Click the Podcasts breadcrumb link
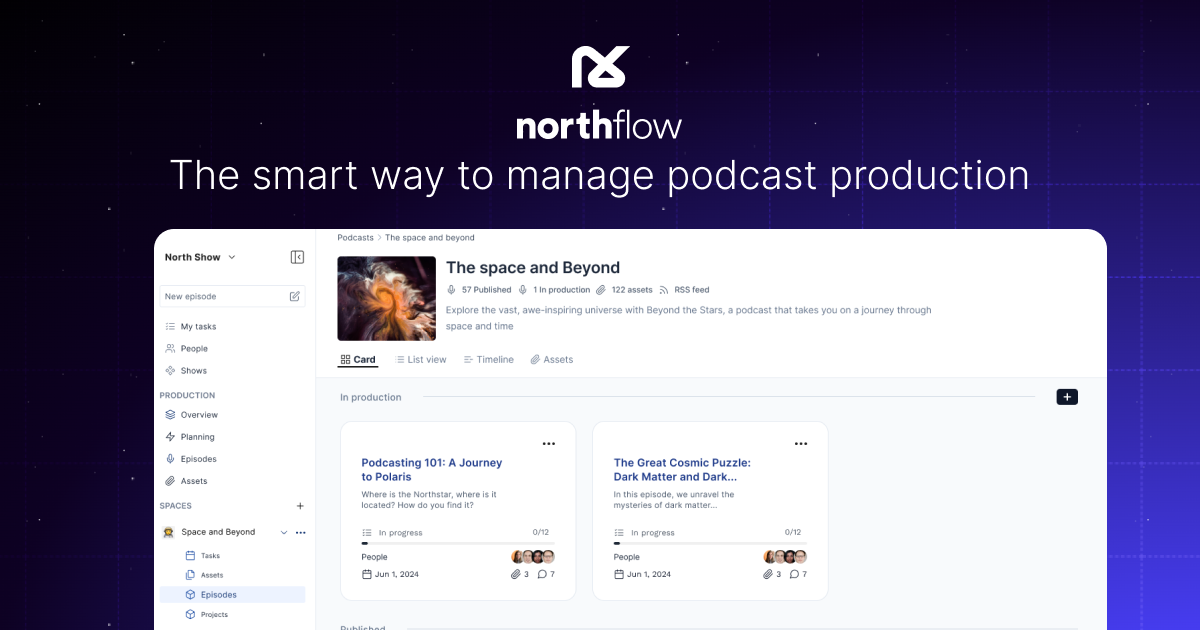The image size is (1200, 630). (355, 237)
